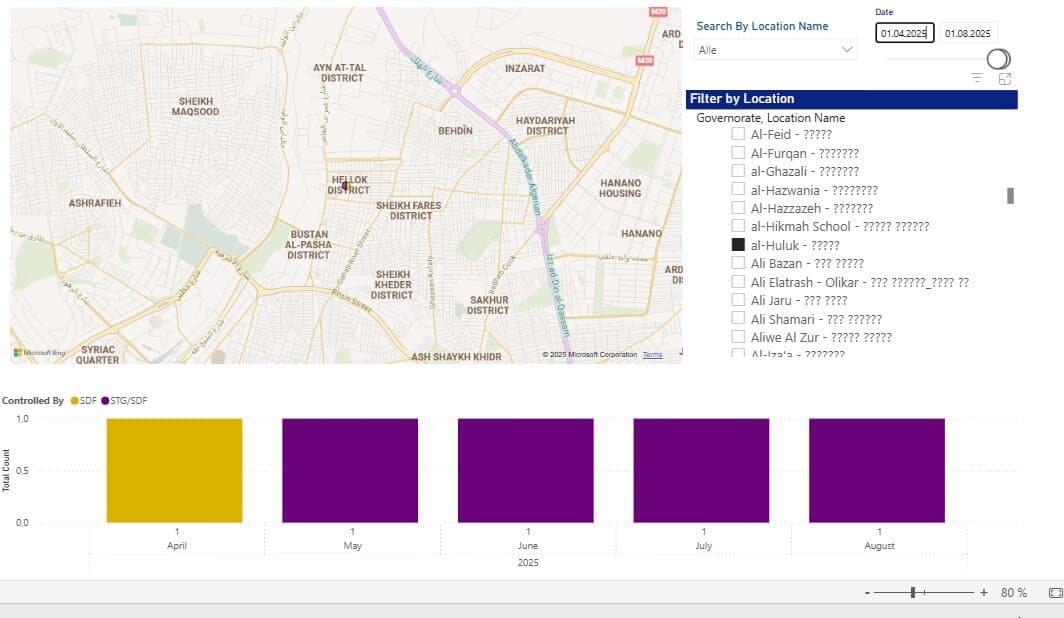Viewport: 1064px width, 618px height.
Task: Open the Search By Location Name dropdown
Action: tap(776, 50)
